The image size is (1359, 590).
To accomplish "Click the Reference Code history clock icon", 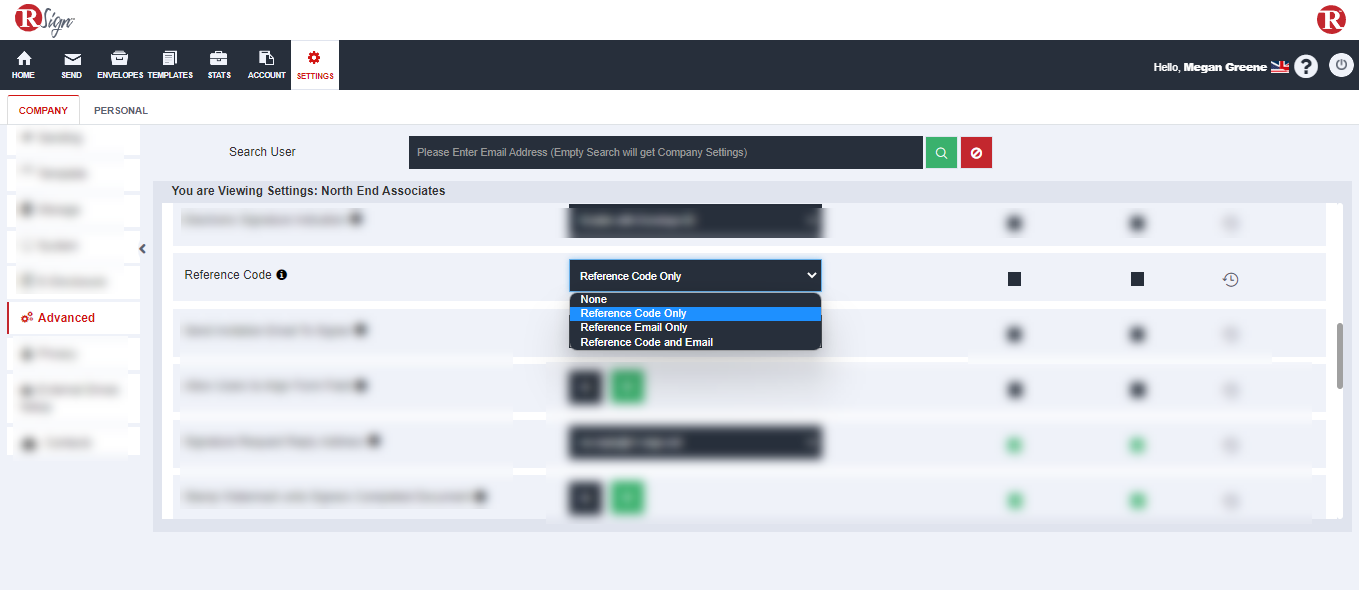I will coord(1231,280).
